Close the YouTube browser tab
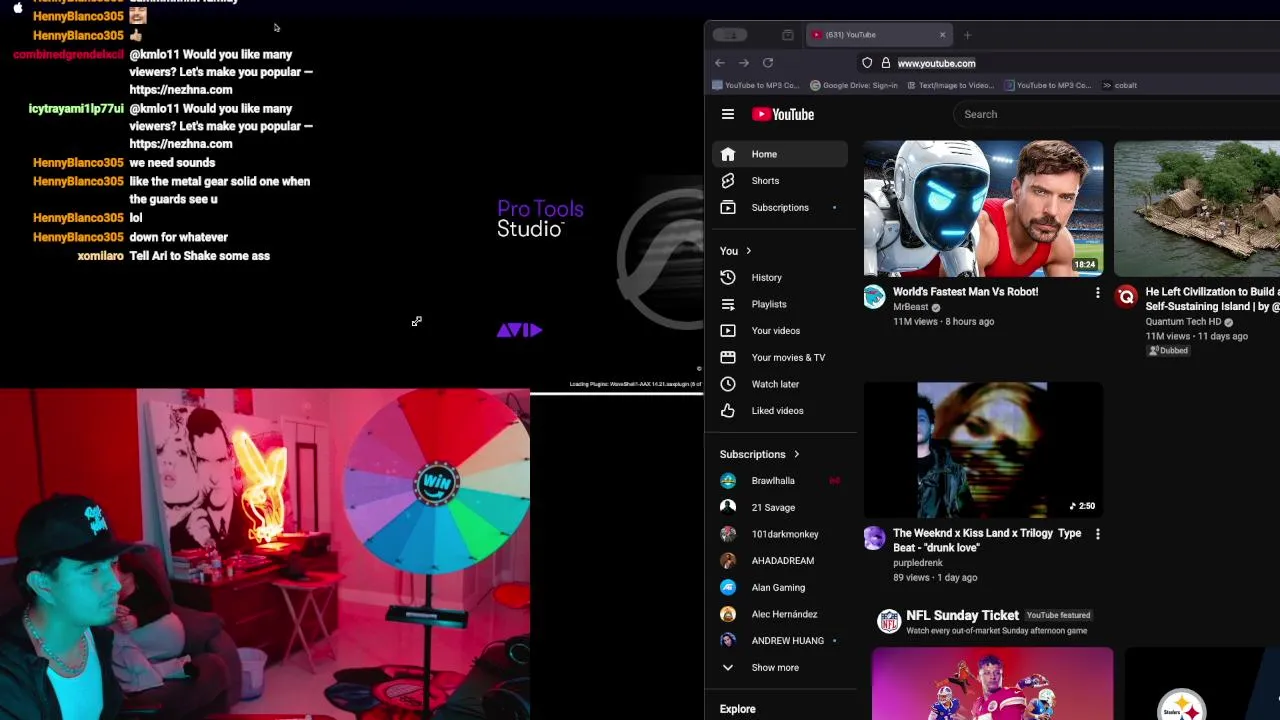This screenshot has height=720, width=1280. pyautogui.click(x=942, y=35)
